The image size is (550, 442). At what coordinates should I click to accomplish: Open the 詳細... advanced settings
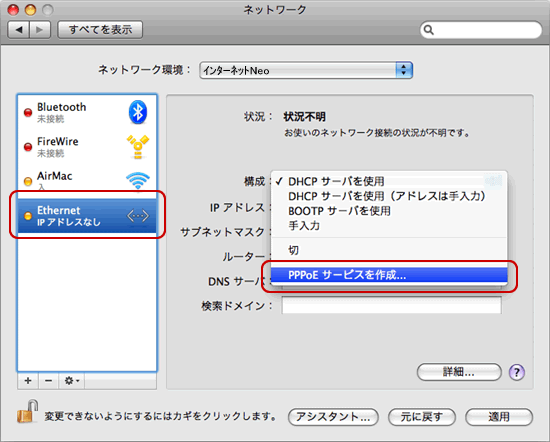[459, 372]
